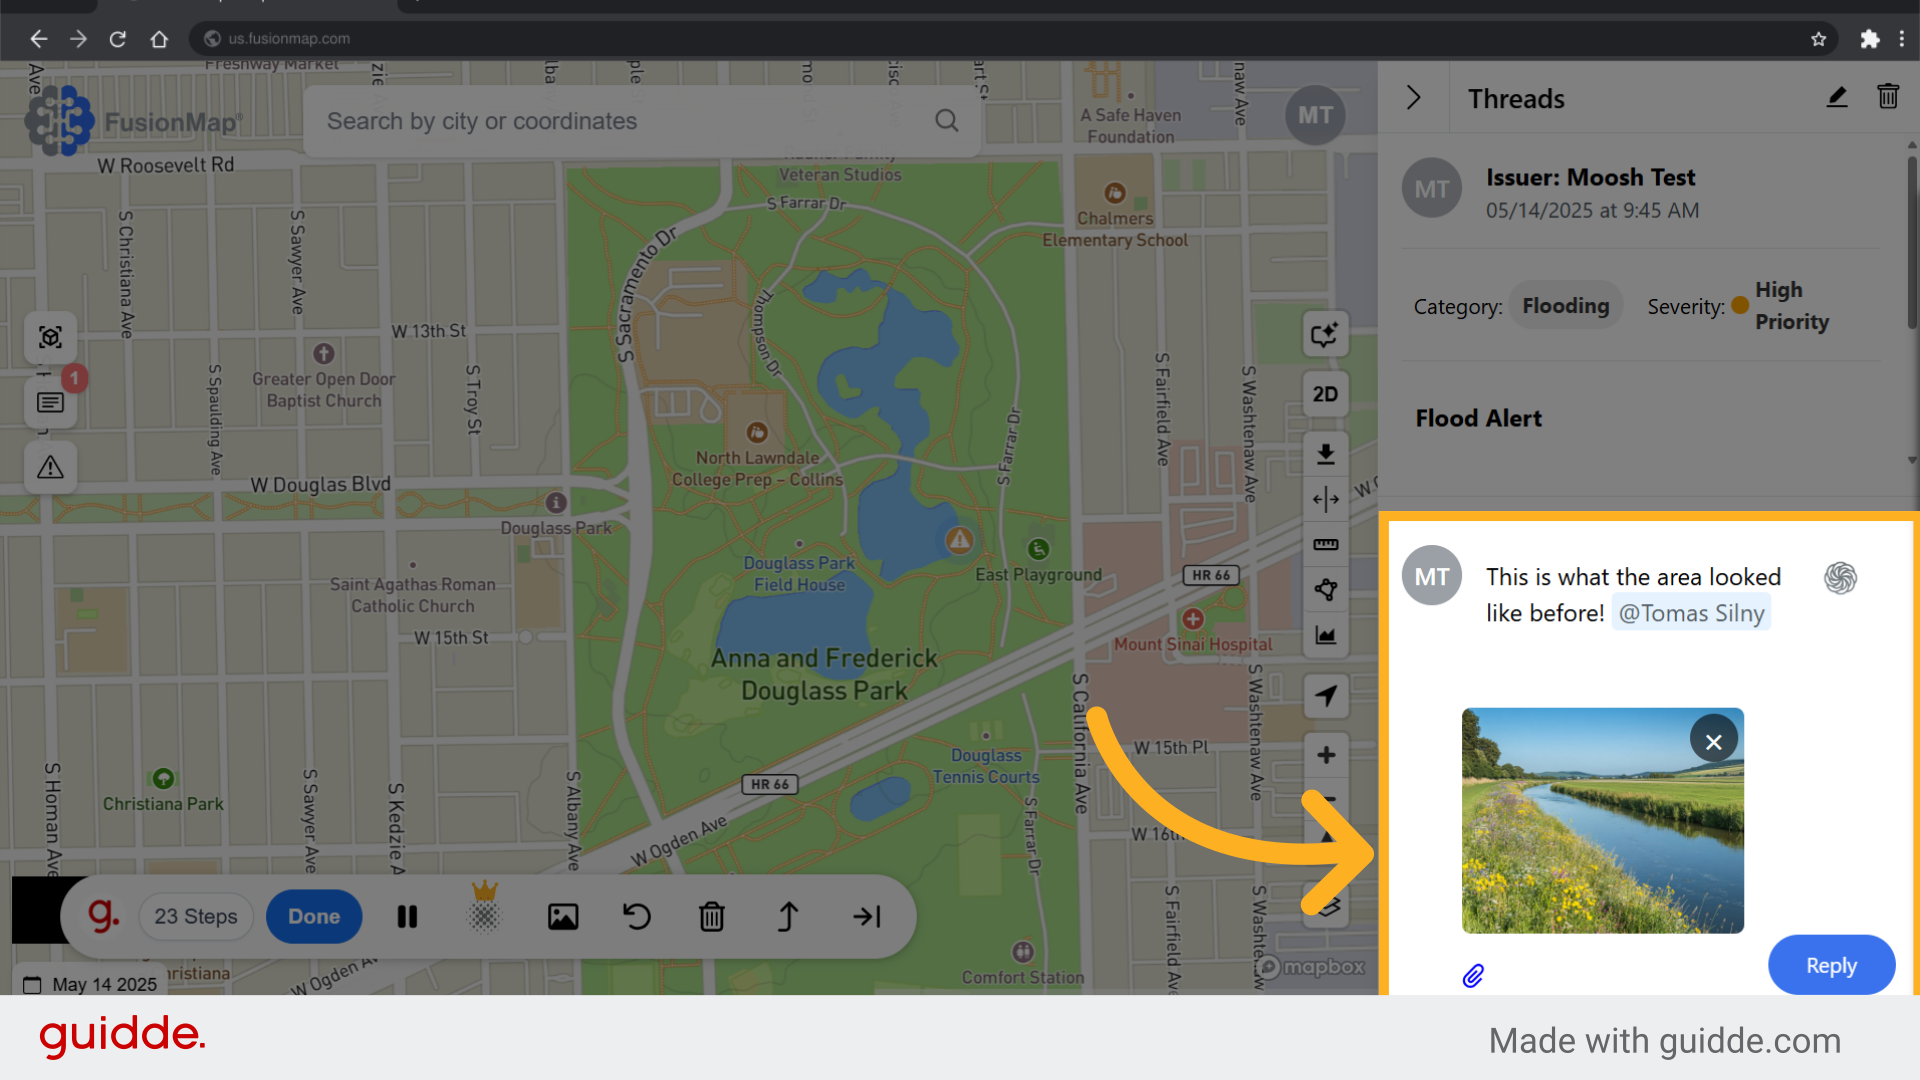
Task: Click the Flooding category tag
Action: coord(1565,306)
